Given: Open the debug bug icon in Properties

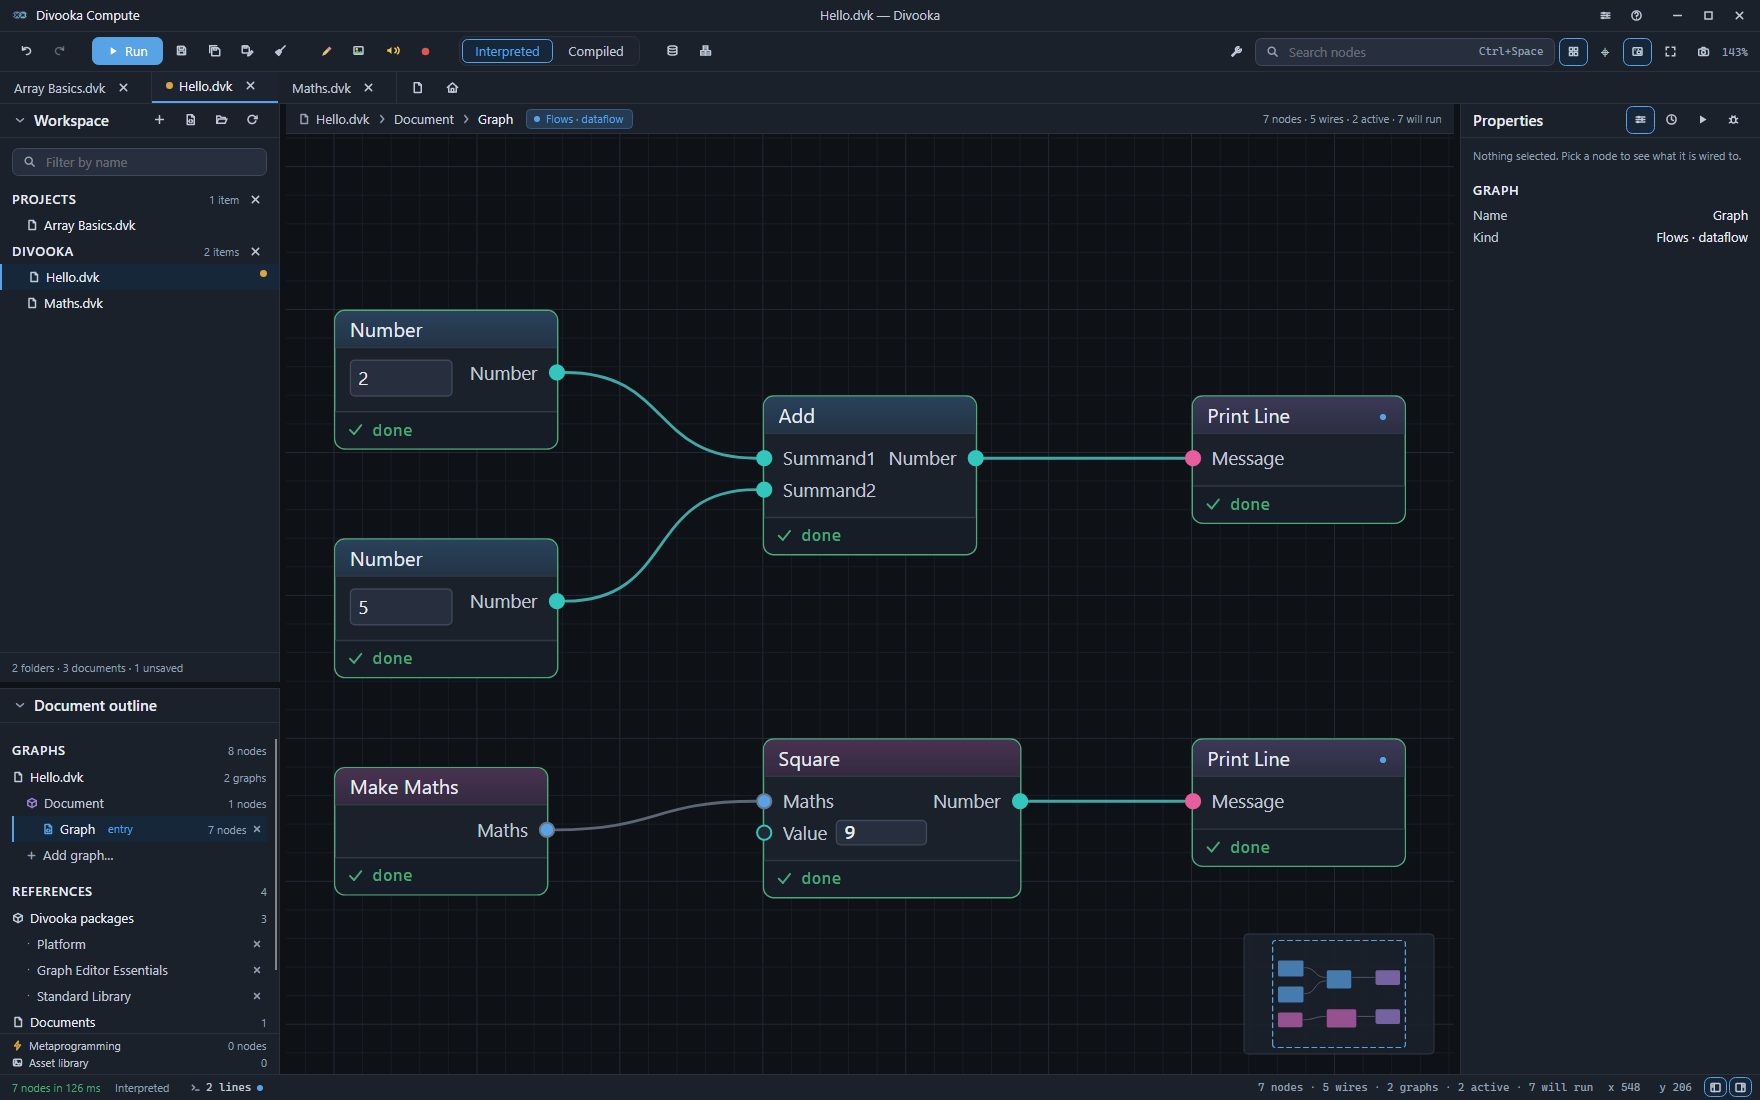Looking at the screenshot, I should 1733,120.
